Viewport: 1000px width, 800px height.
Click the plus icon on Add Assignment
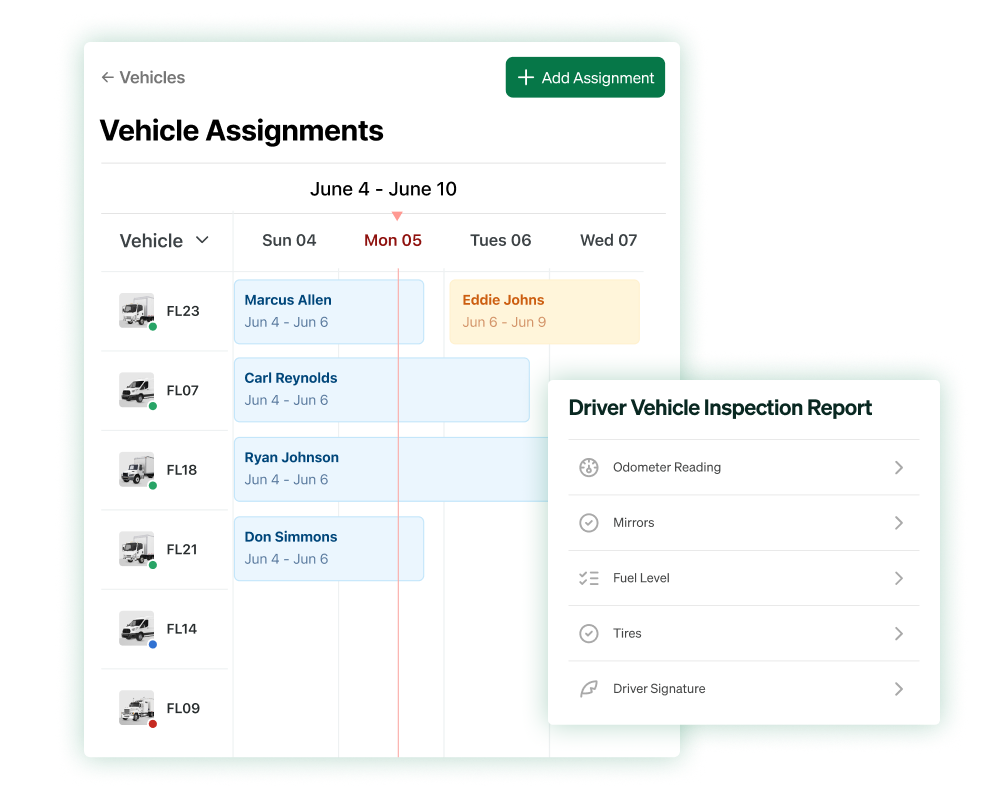[x=526, y=77]
